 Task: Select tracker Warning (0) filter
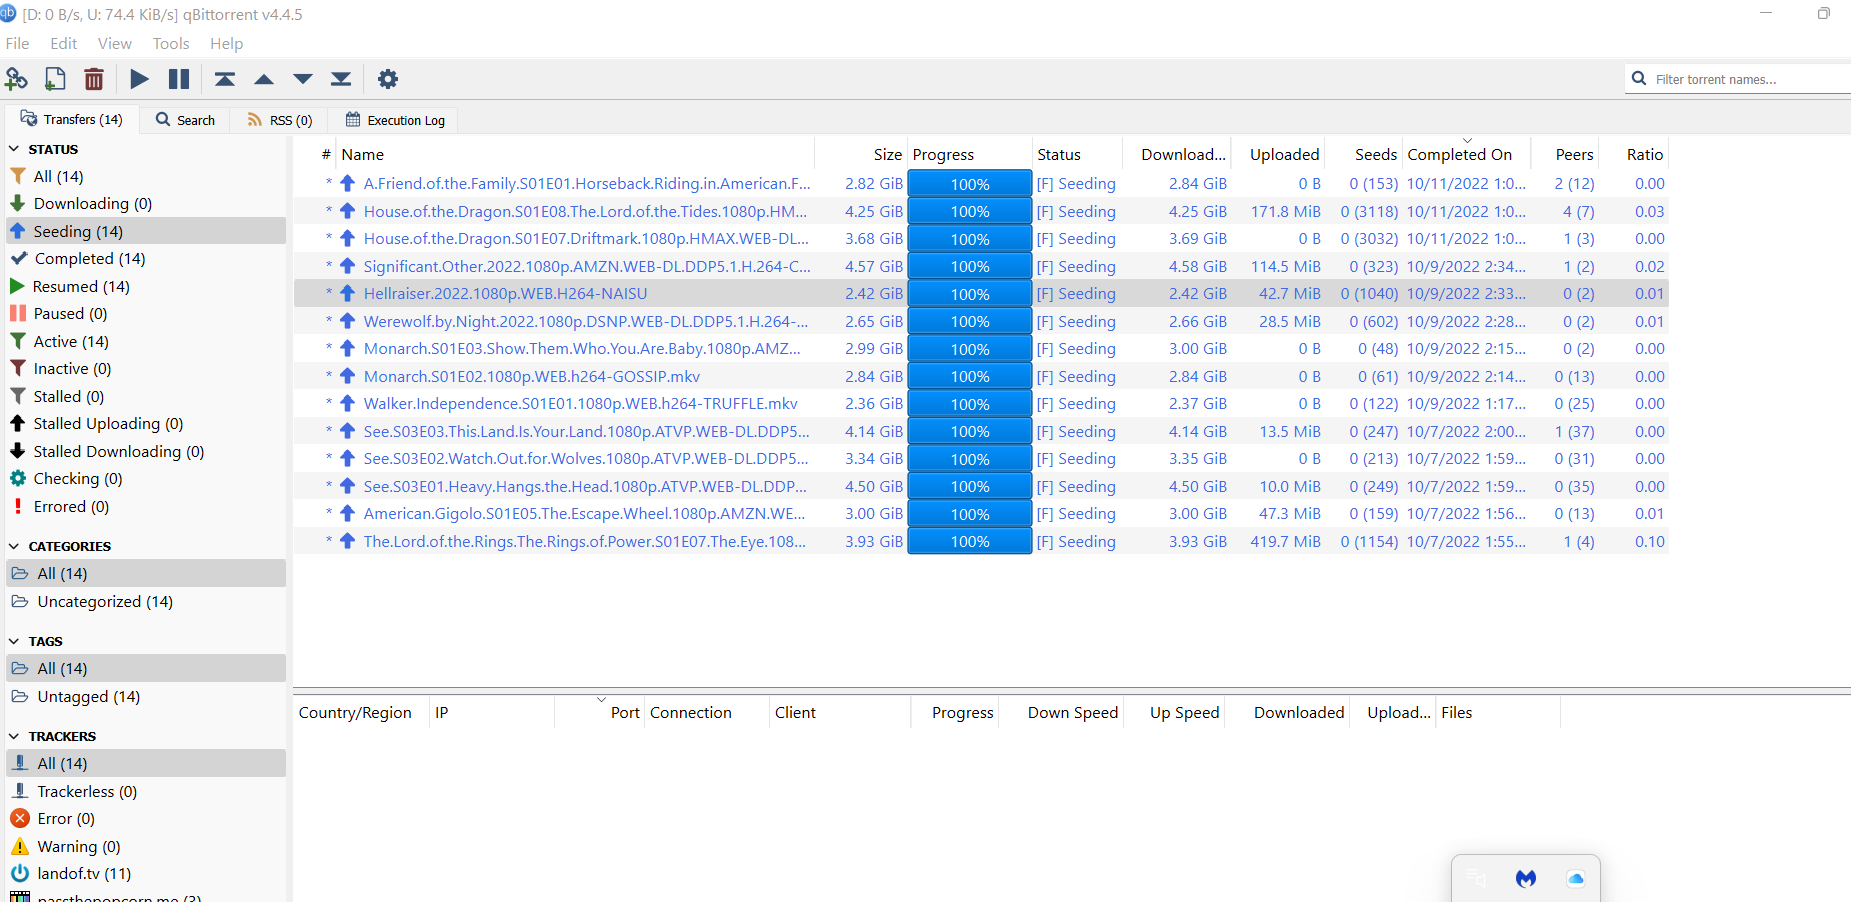point(147,846)
